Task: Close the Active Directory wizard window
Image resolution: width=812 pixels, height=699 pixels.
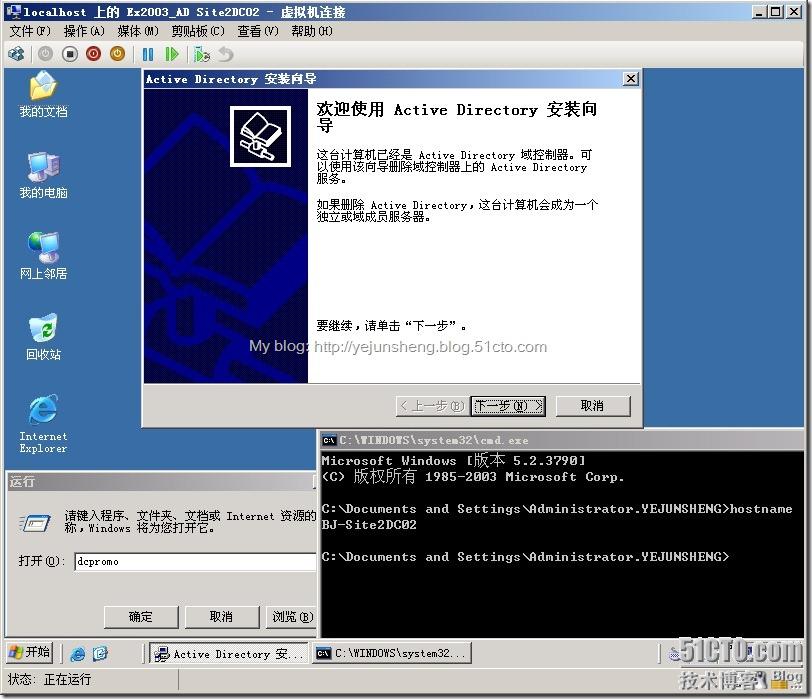Action: tap(631, 79)
